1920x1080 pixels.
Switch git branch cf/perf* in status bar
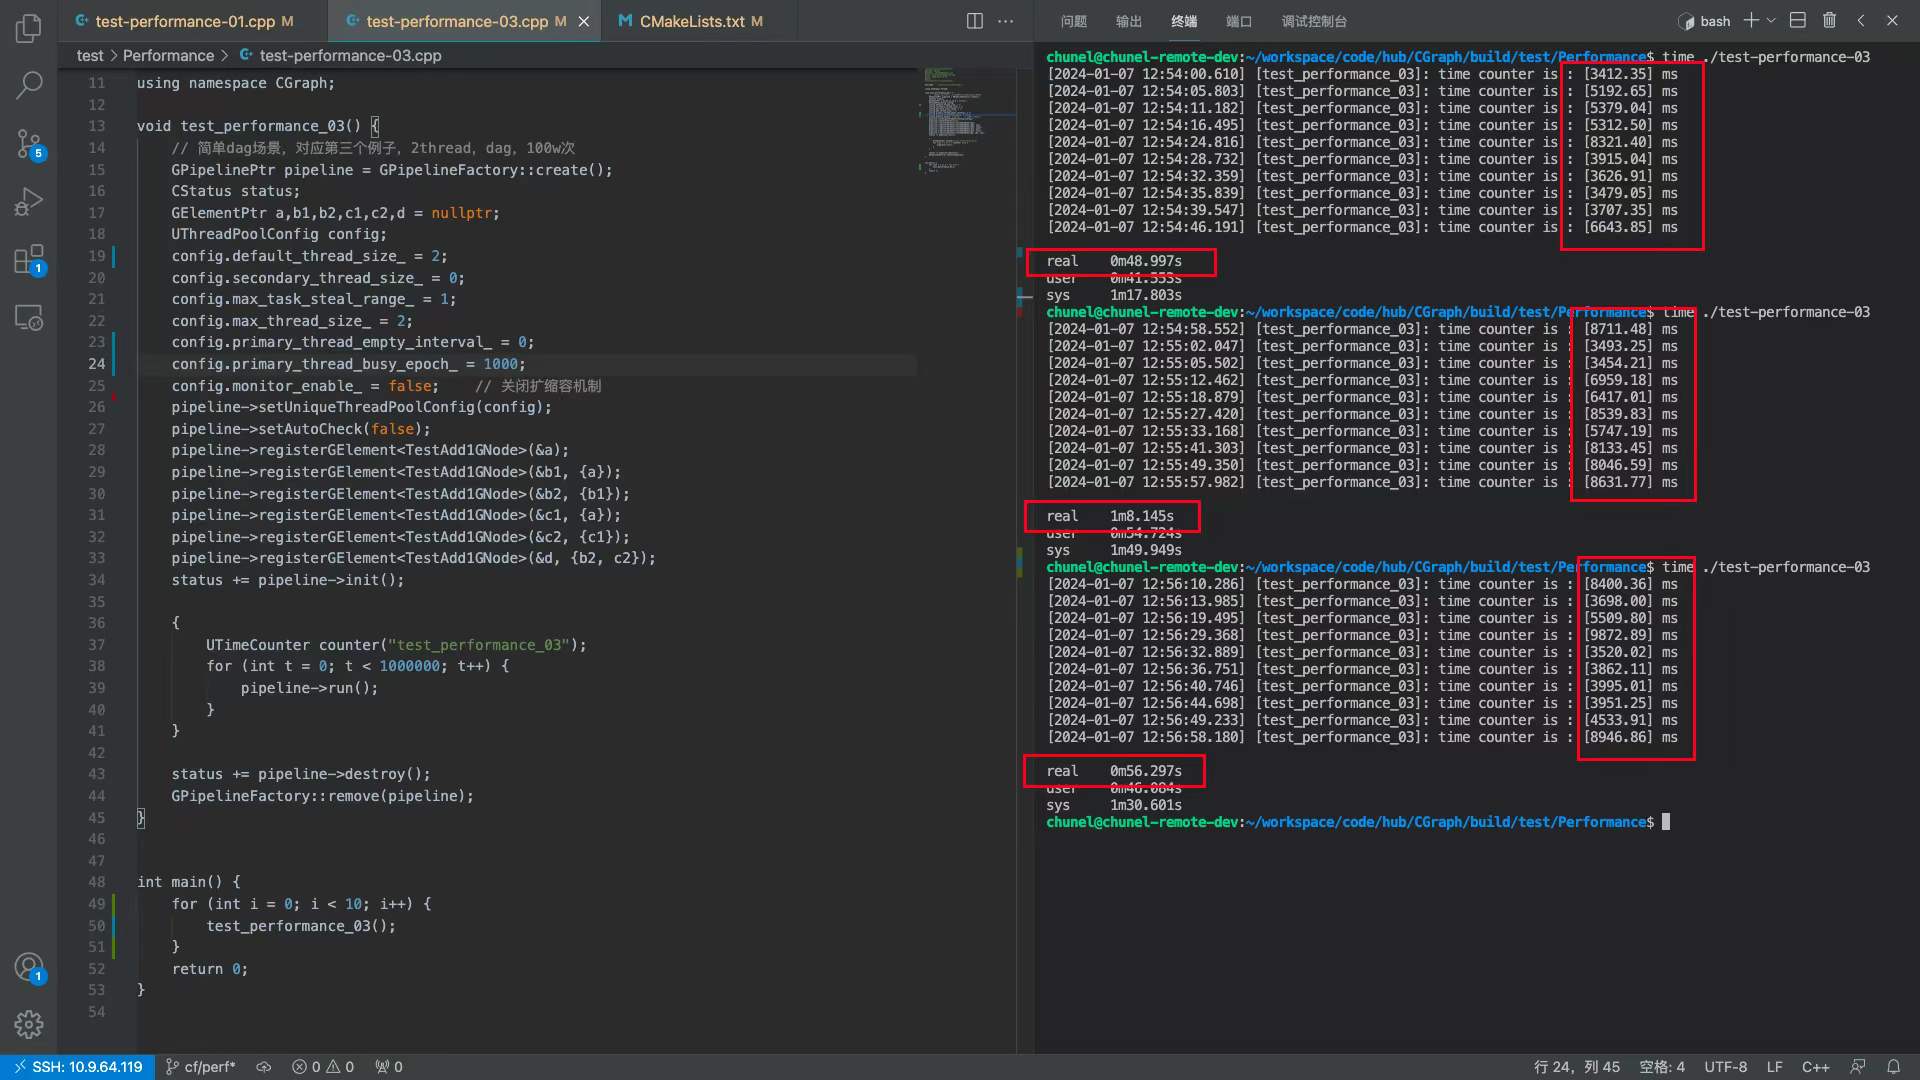(x=200, y=1067)
